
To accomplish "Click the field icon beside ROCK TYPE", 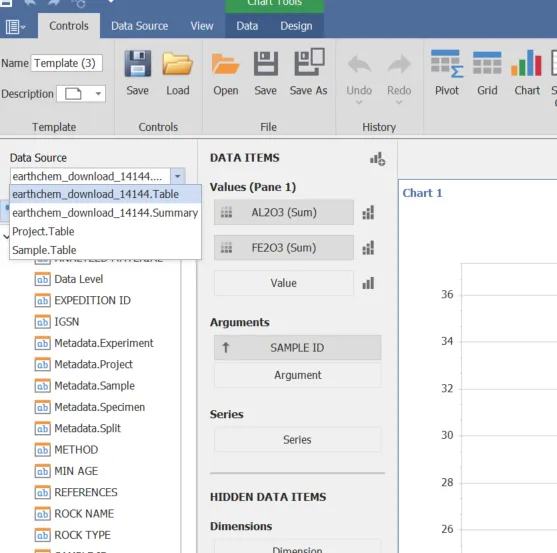I will click(x=43, y=535).
